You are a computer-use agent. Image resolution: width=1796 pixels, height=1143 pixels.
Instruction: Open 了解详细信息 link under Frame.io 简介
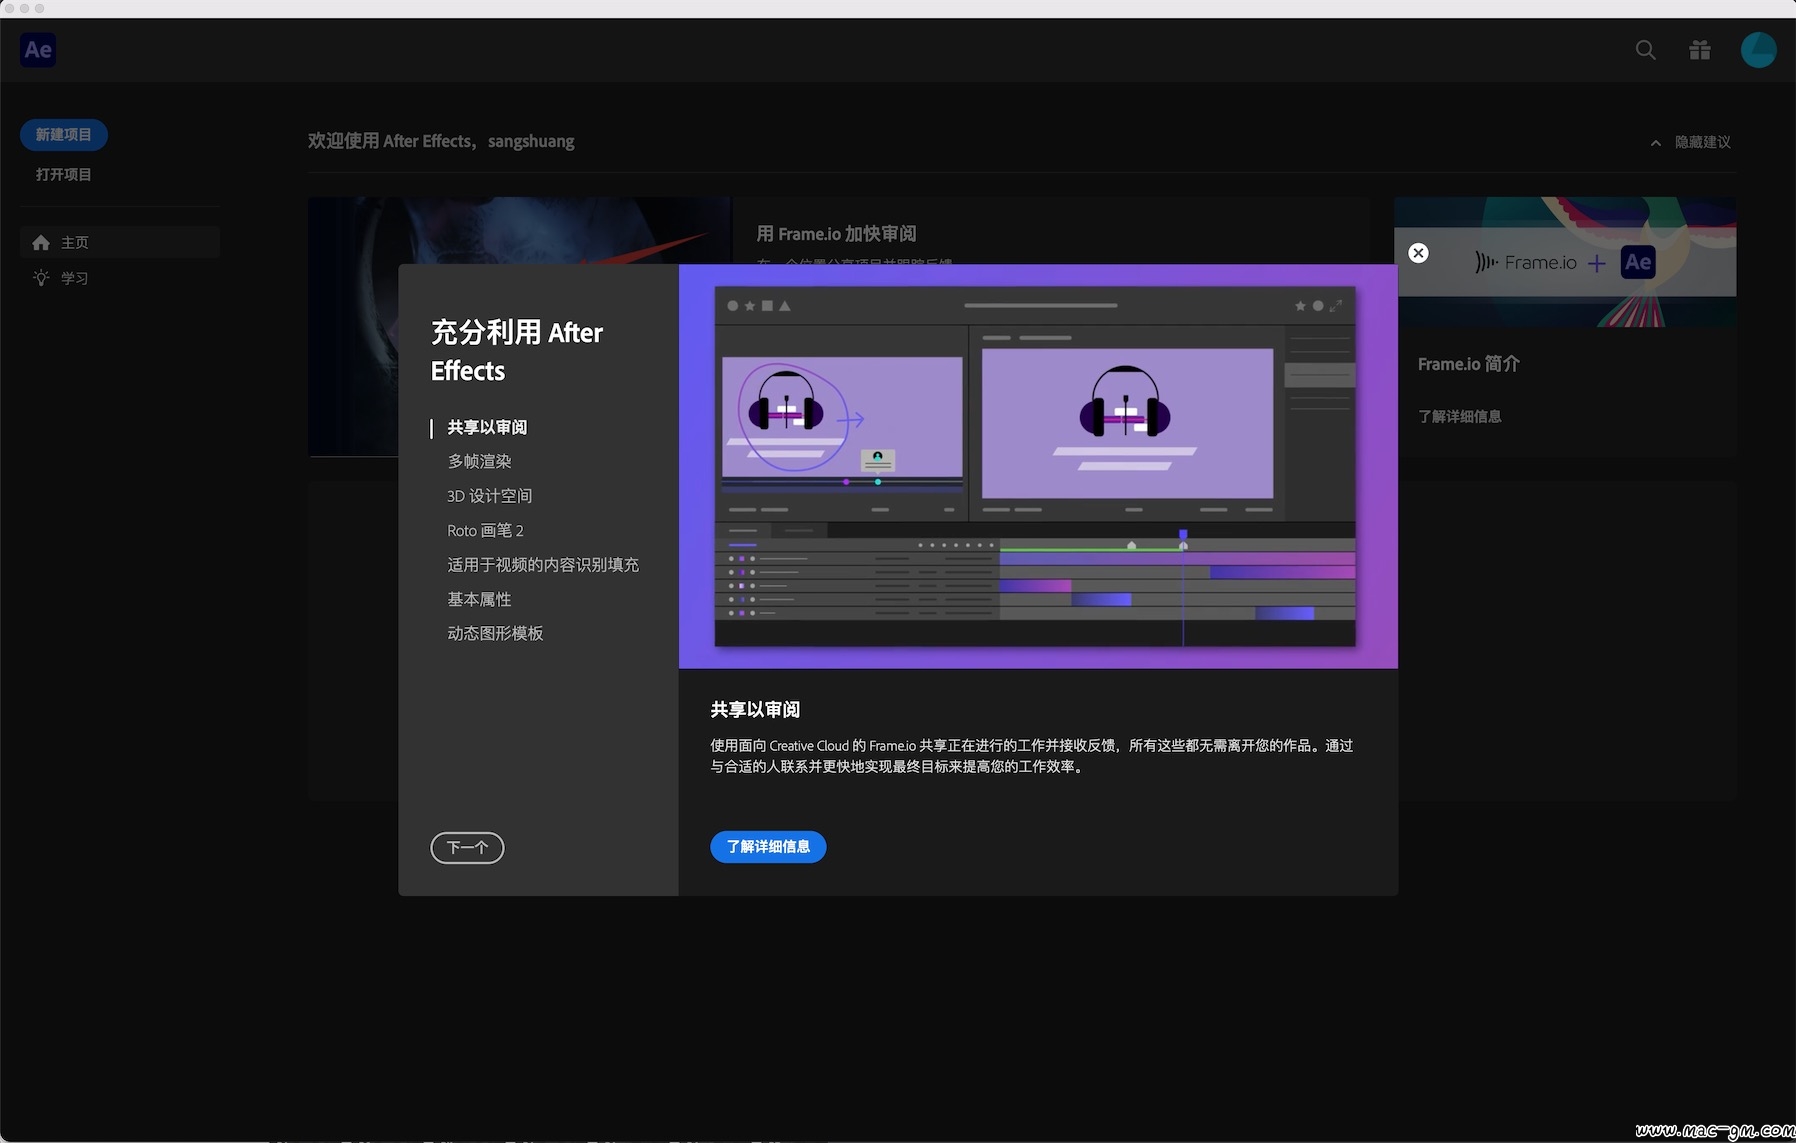[x=1459, y=416]
